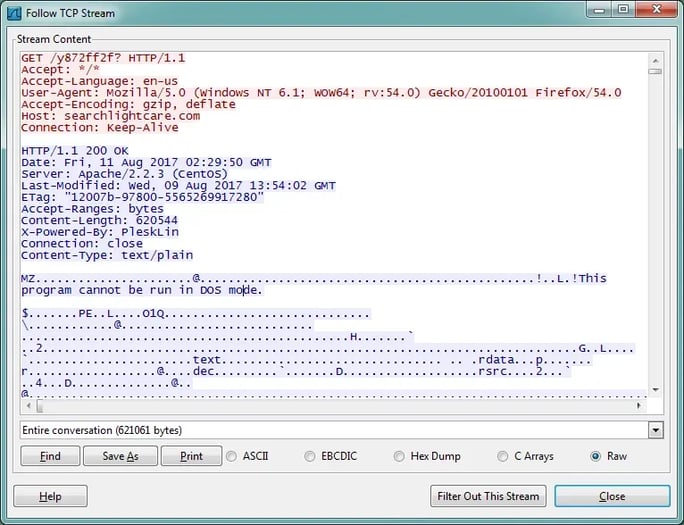Viewport: 684px width, 525px height.
Task: Print the stream content
Action: 191,456
